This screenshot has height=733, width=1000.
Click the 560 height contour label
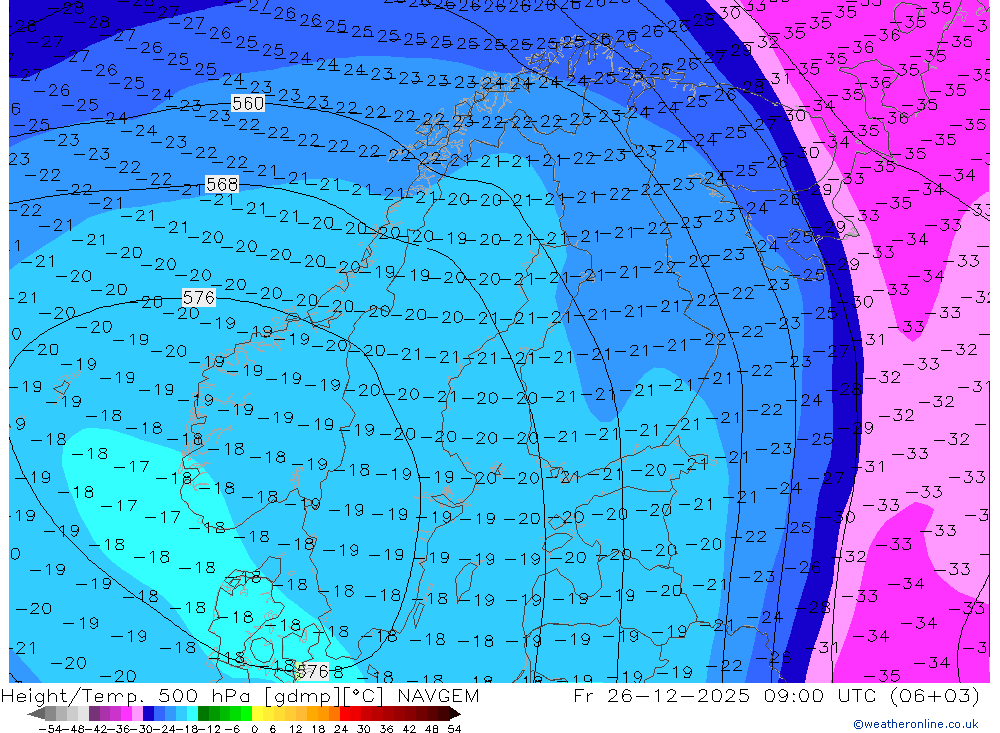click(x=247, y=103)
